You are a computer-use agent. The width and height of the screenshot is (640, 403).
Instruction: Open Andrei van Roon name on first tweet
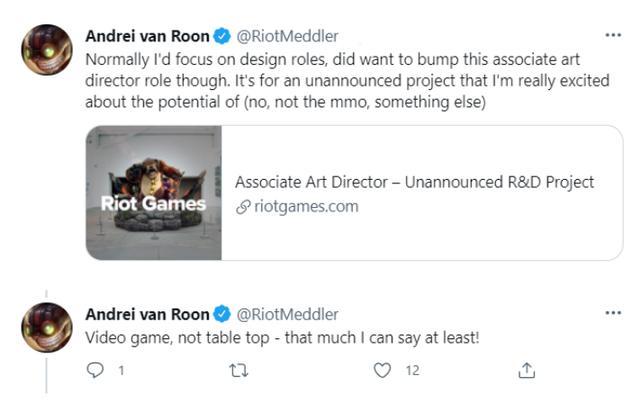pyautogui.click(x=147, y=37)
